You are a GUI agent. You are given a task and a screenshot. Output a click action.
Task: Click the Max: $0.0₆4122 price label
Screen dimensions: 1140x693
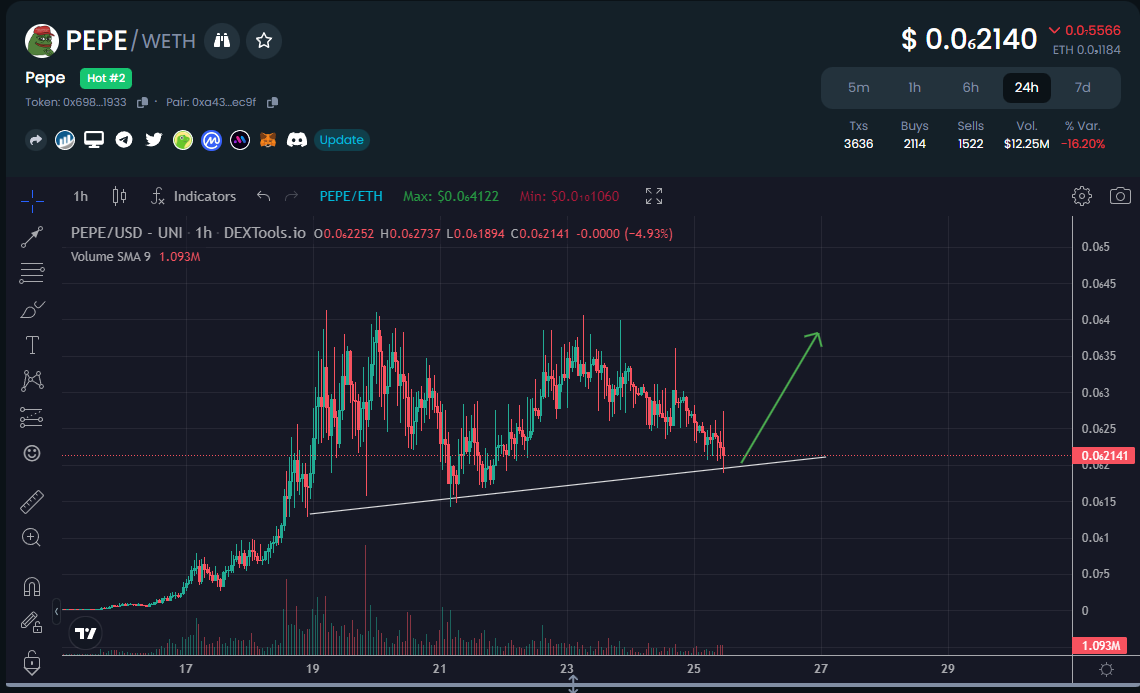click(x=451, y=196)
